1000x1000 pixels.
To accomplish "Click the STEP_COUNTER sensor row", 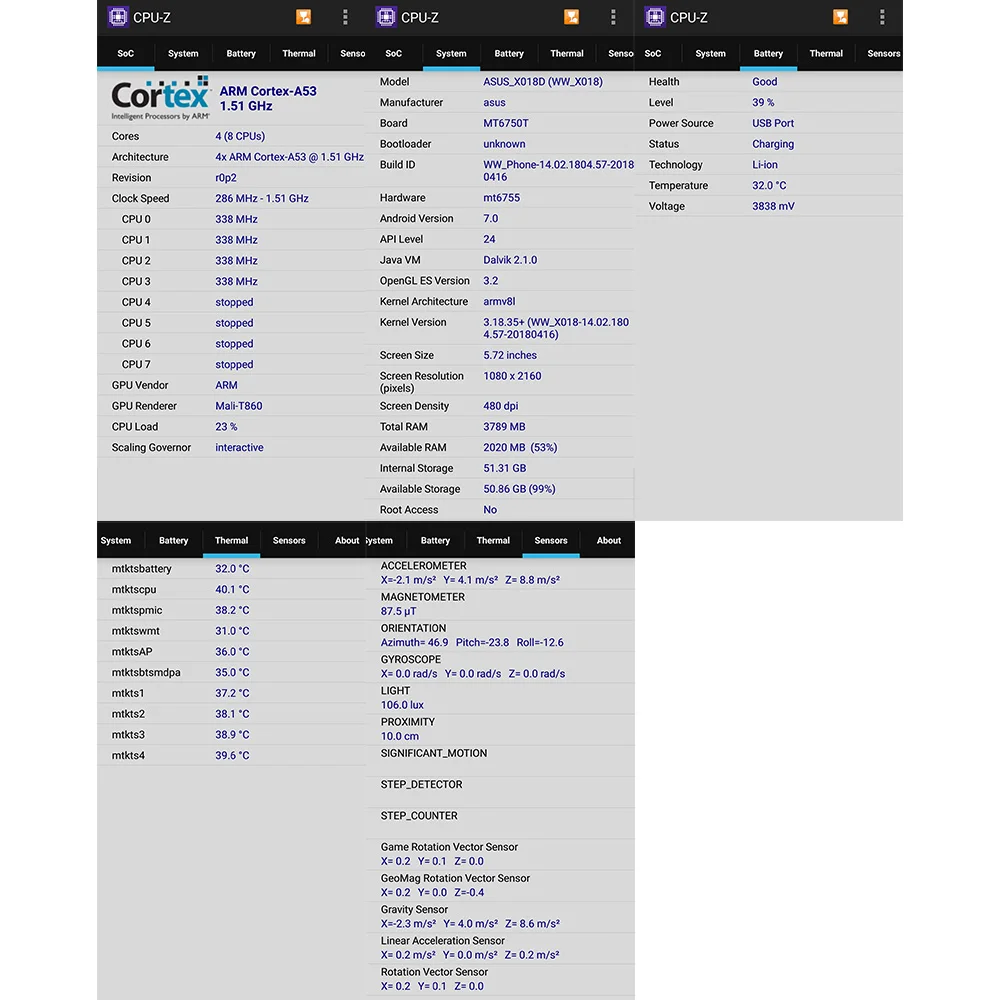I will [x=501, y=823].
